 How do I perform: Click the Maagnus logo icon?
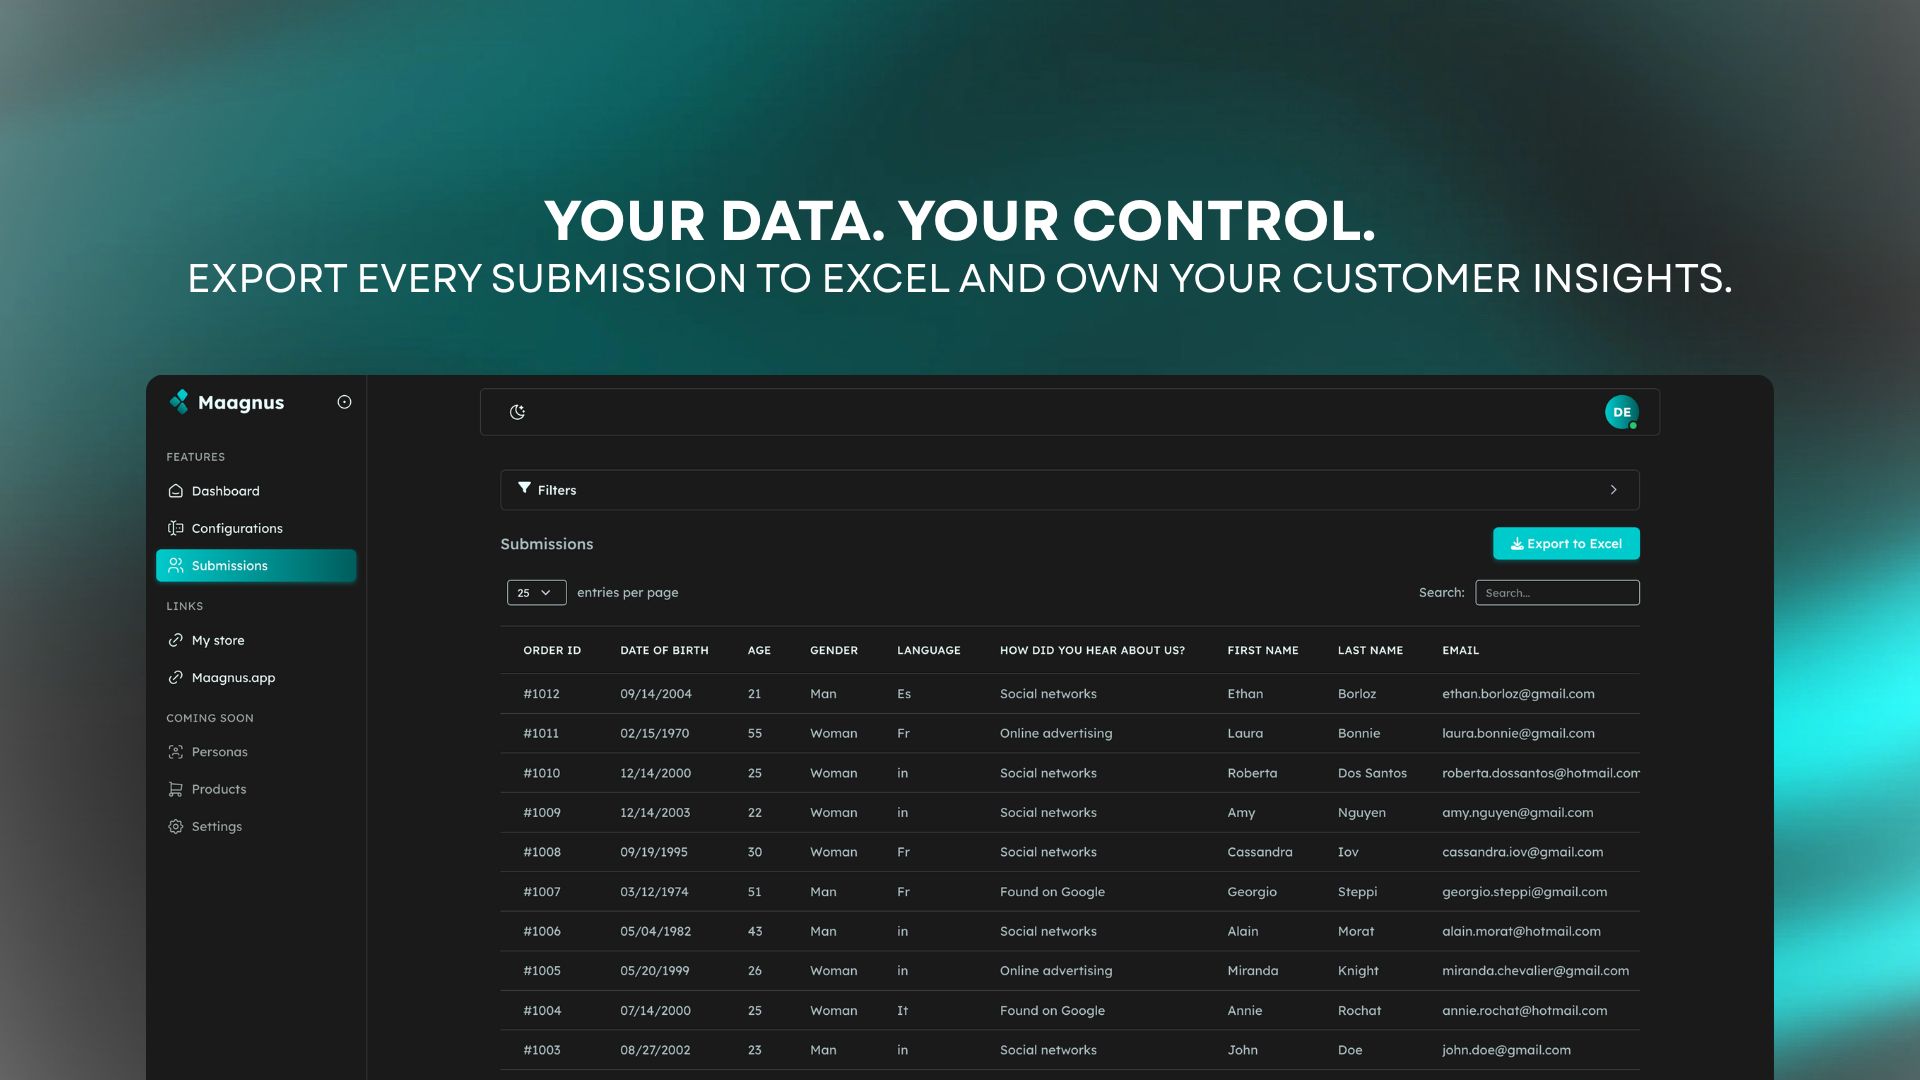[179, 402]
